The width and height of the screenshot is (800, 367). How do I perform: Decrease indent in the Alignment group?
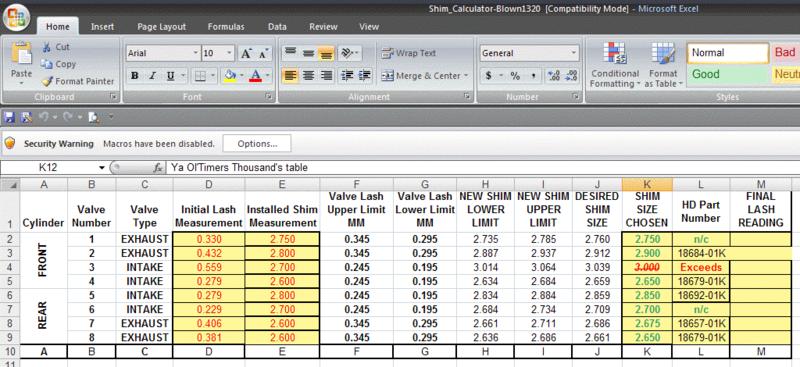click(x=347, y=76)
